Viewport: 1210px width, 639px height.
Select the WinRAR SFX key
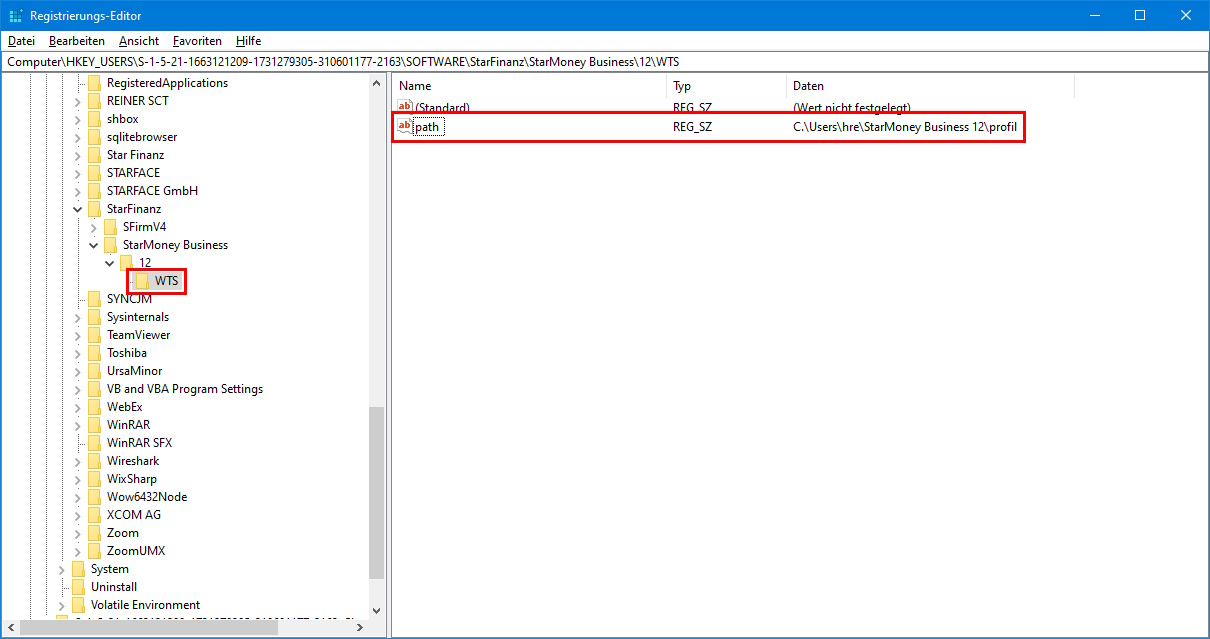click(x=140, y=443)
